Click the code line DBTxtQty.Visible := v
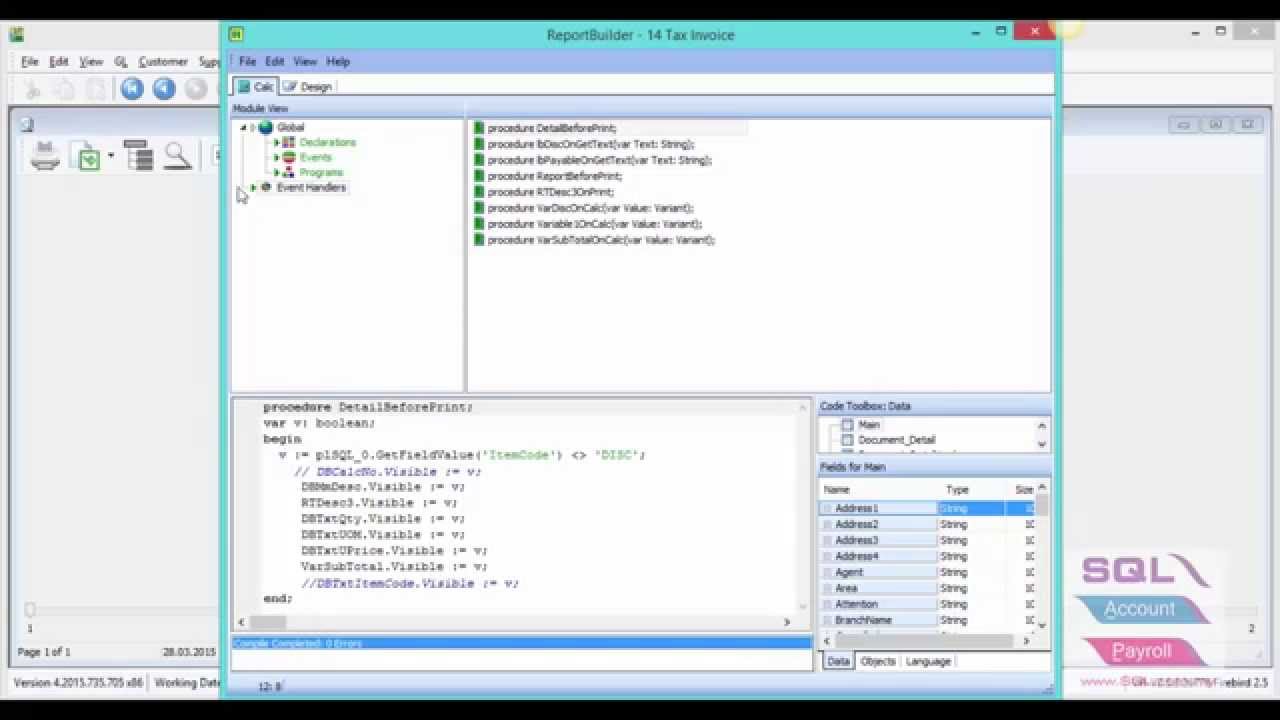This screenshot has height=720, width=1280. [383, 519]
